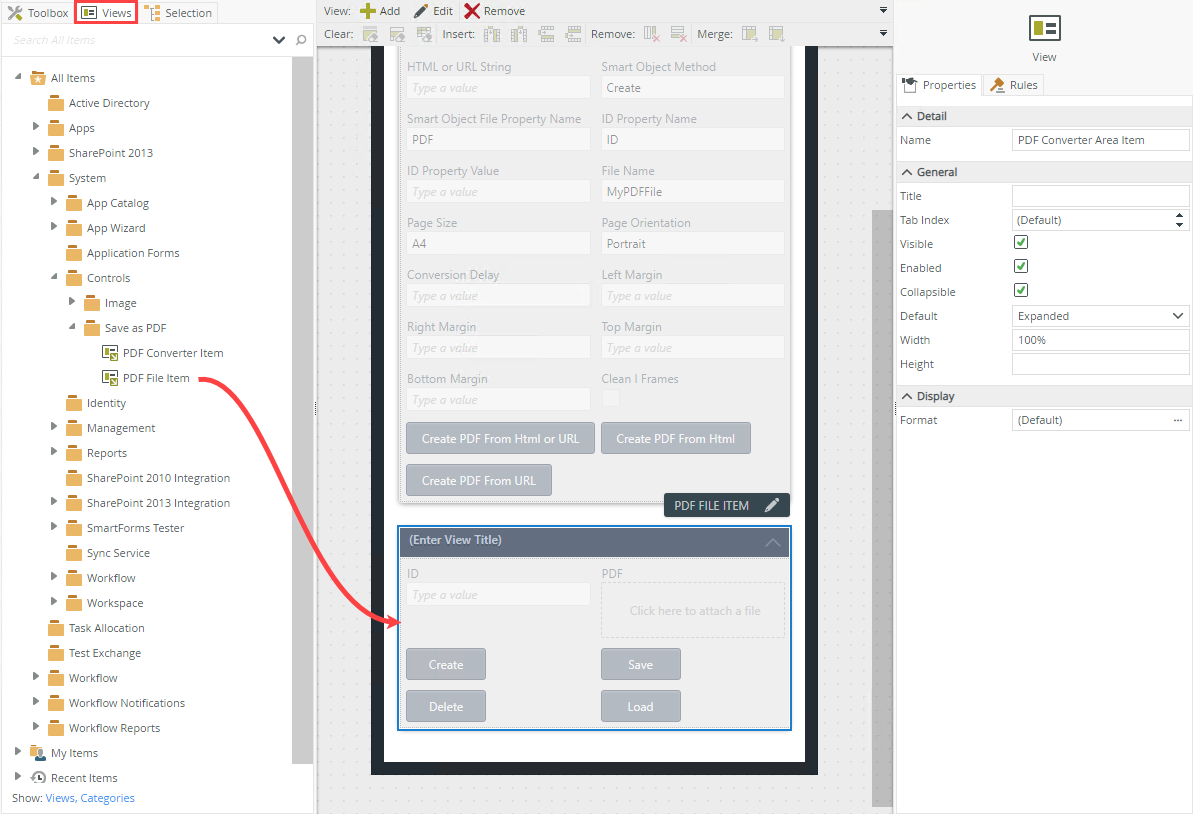Switch to the Rules tab
This screenshot has width=1193, height=814.
click(x=1014, y=85)
